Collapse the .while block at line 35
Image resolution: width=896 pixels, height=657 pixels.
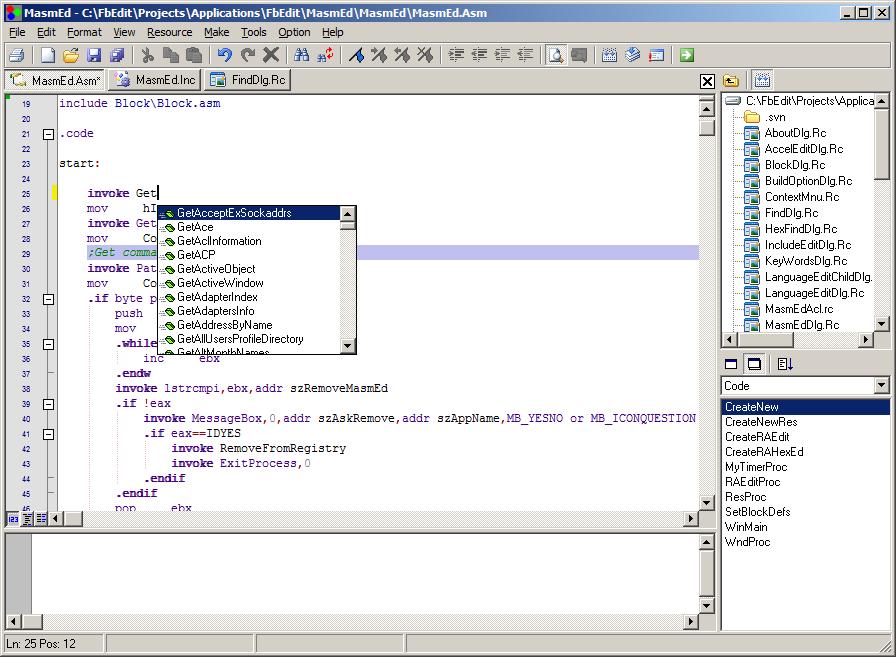click(49, 344)
